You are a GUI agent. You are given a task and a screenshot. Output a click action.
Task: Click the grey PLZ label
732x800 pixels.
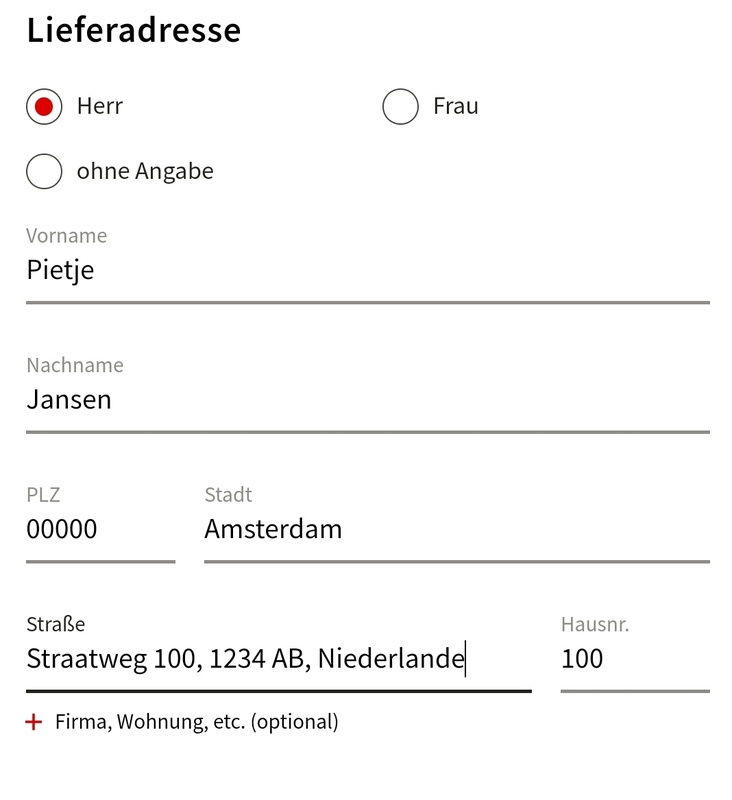pyautogui.click(x=44, y=495)
